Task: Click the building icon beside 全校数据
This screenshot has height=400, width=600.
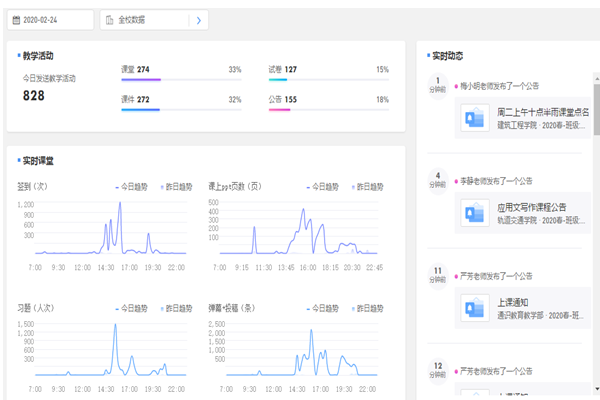Action: coord(109,20)
